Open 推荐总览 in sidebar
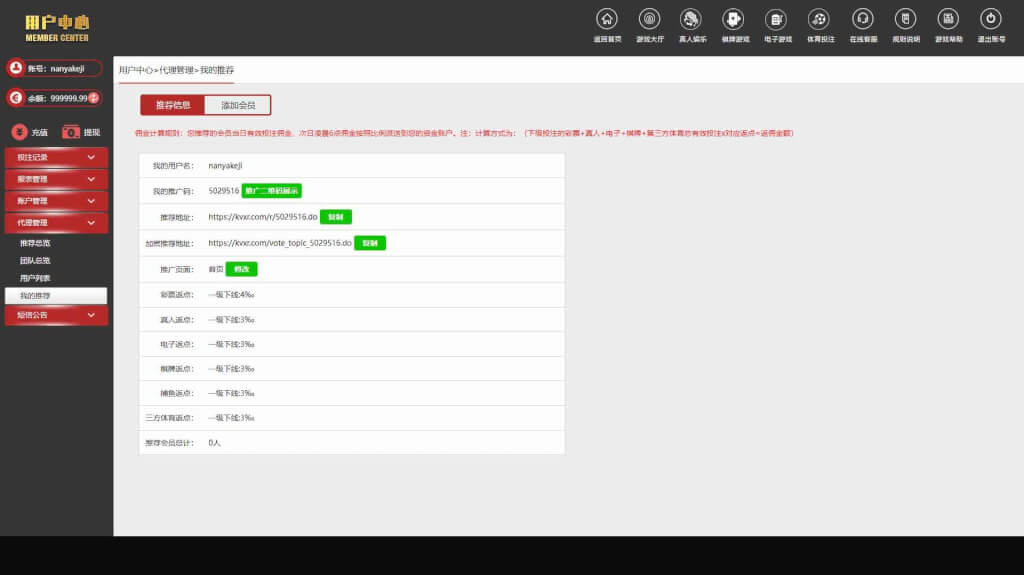 (x=35, y=243)
